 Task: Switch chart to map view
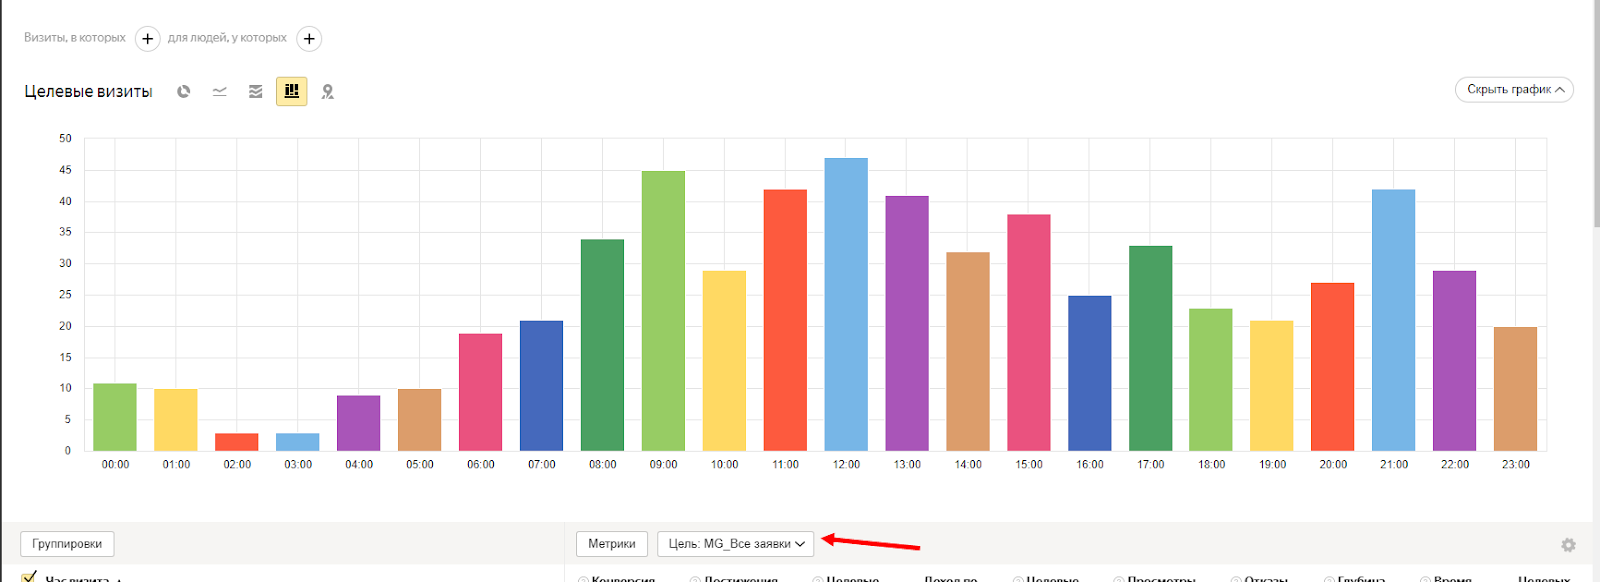tap(327, 92)
